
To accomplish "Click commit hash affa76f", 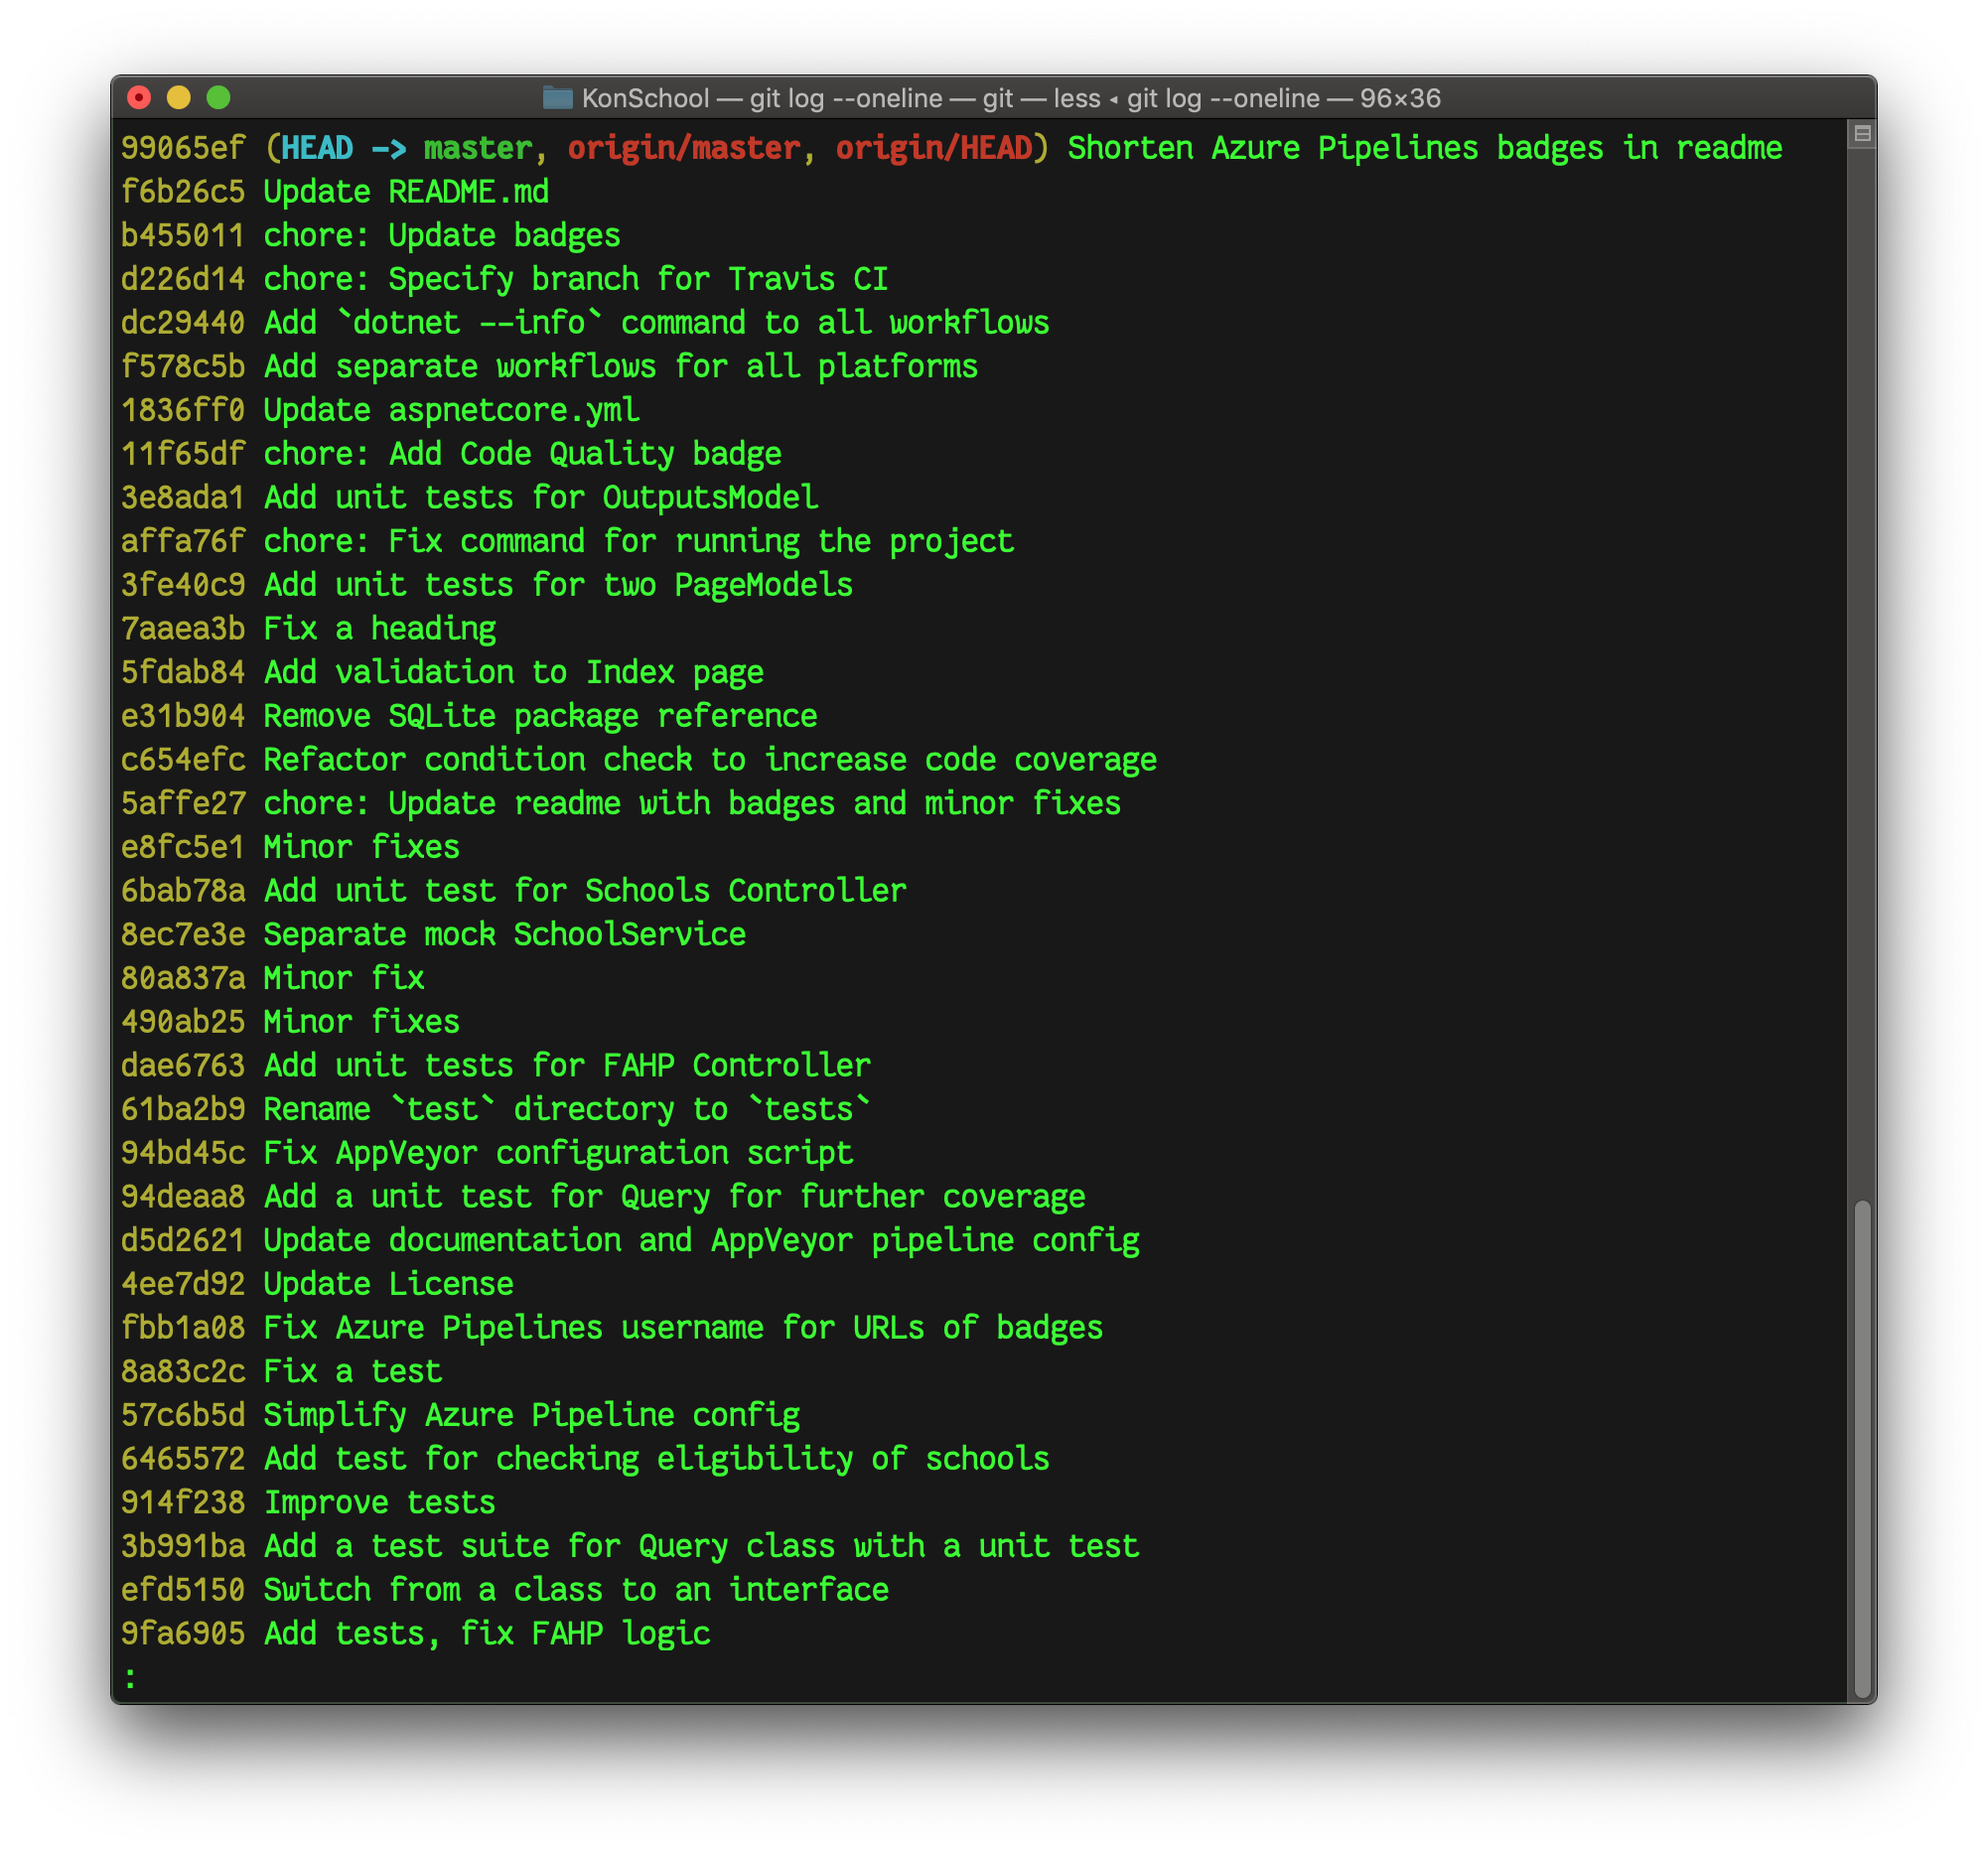I will pos(183,541).
